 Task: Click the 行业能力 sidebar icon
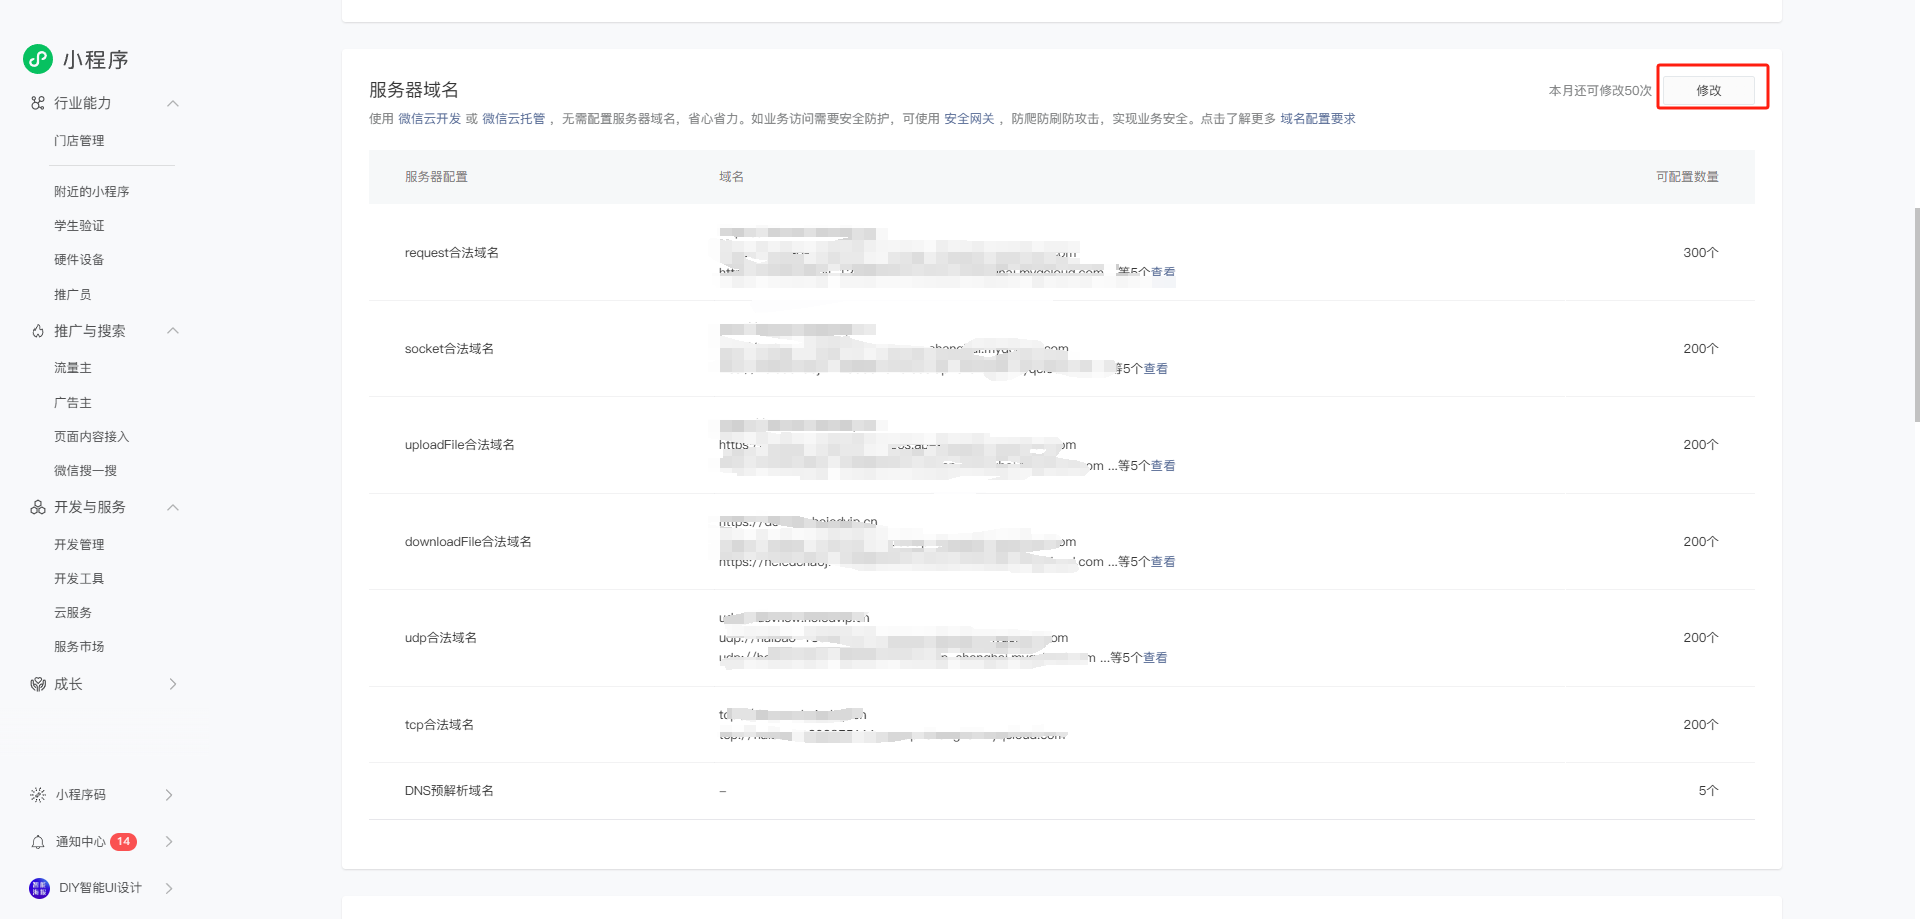(38, 103)
